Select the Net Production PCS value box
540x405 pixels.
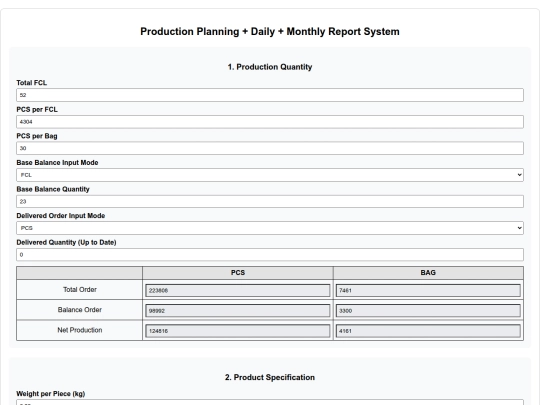pos(238,331)
